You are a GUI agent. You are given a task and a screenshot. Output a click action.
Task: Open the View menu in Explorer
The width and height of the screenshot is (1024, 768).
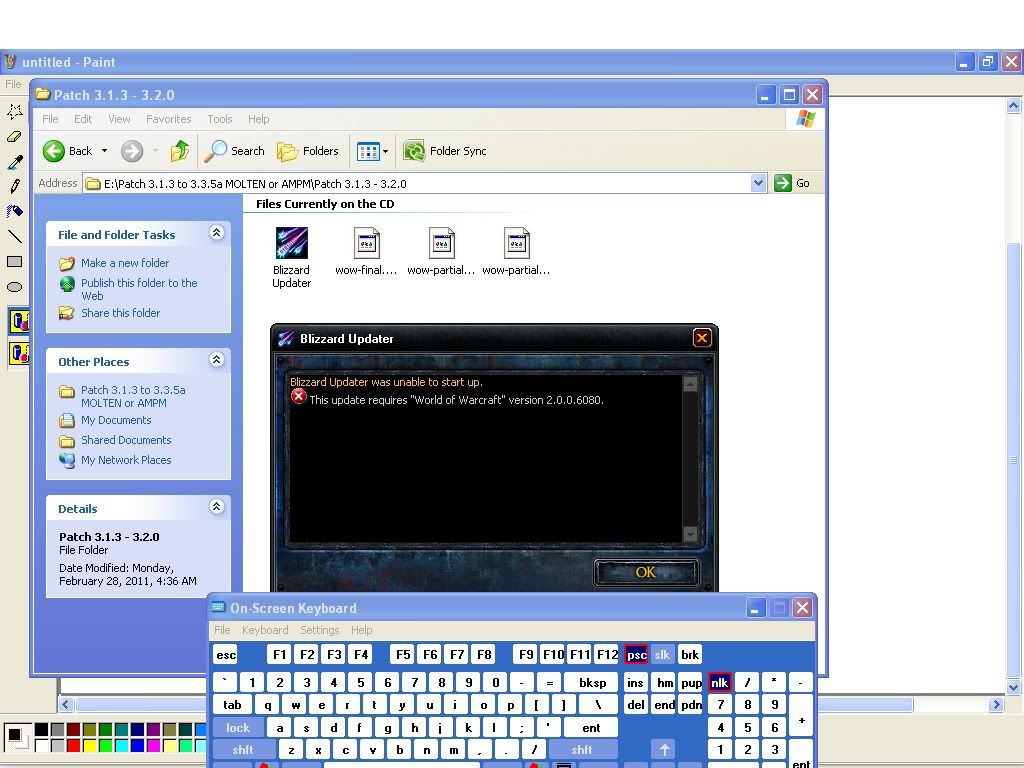[119, 119]
